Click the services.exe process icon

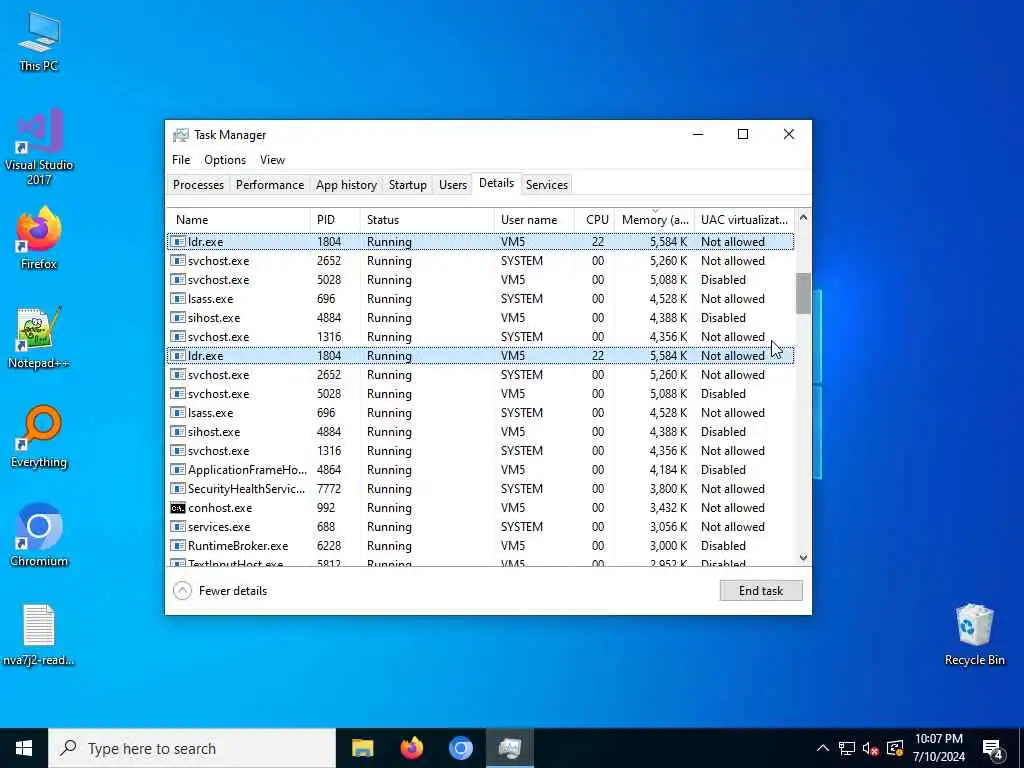tap(178, 527)
